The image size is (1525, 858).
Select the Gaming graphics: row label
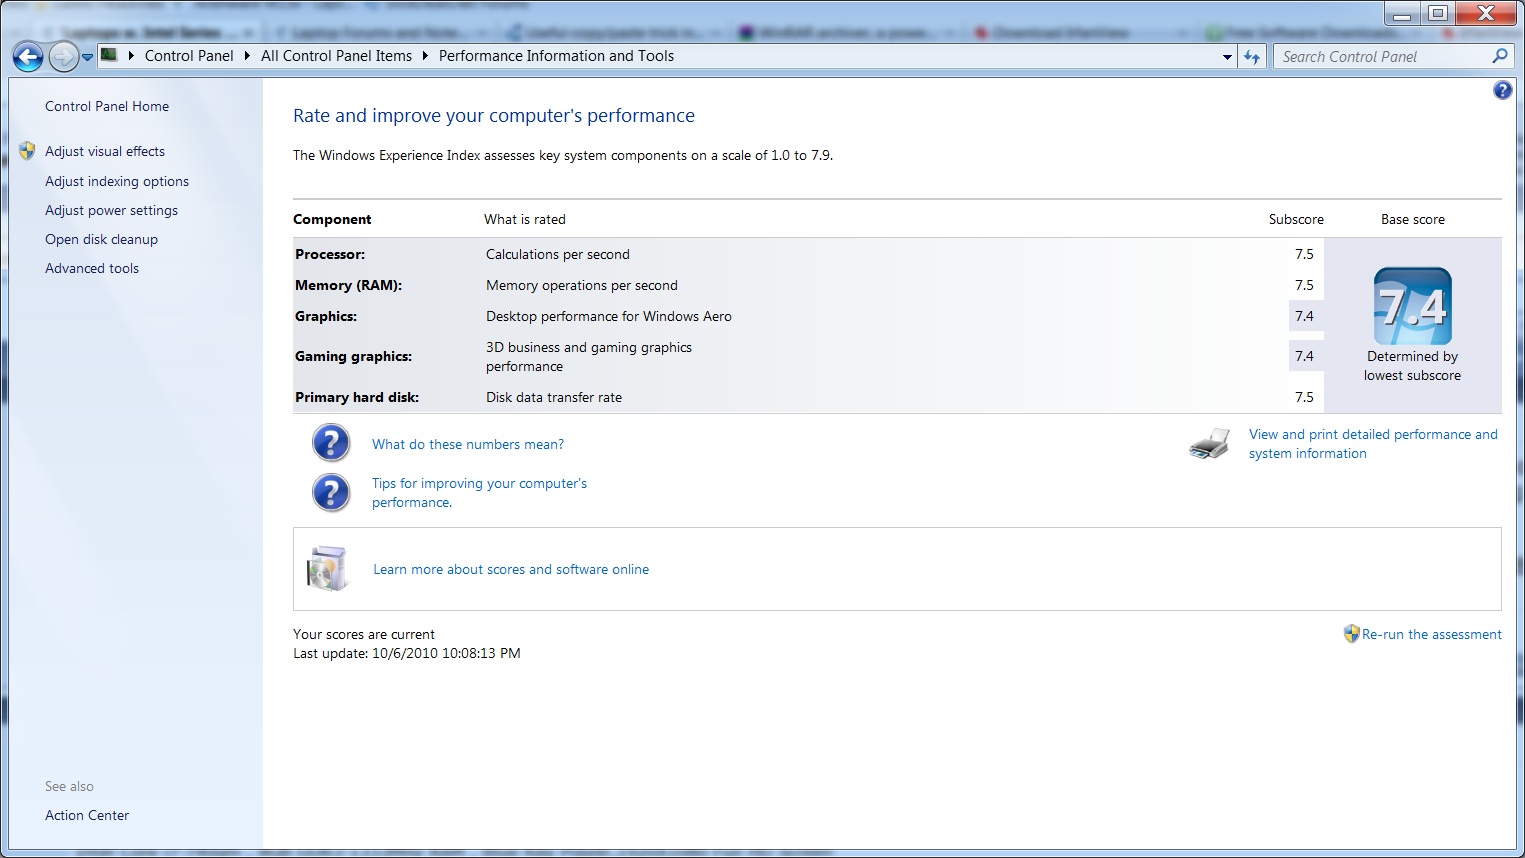[353, 356]
